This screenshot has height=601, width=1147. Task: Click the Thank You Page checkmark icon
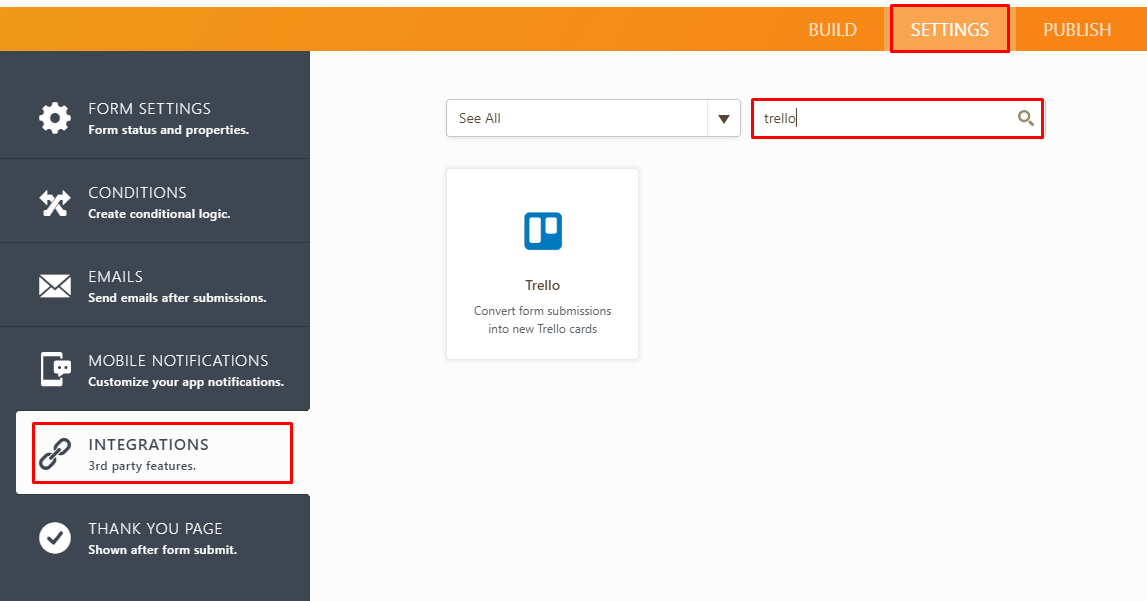pos(55,537)
